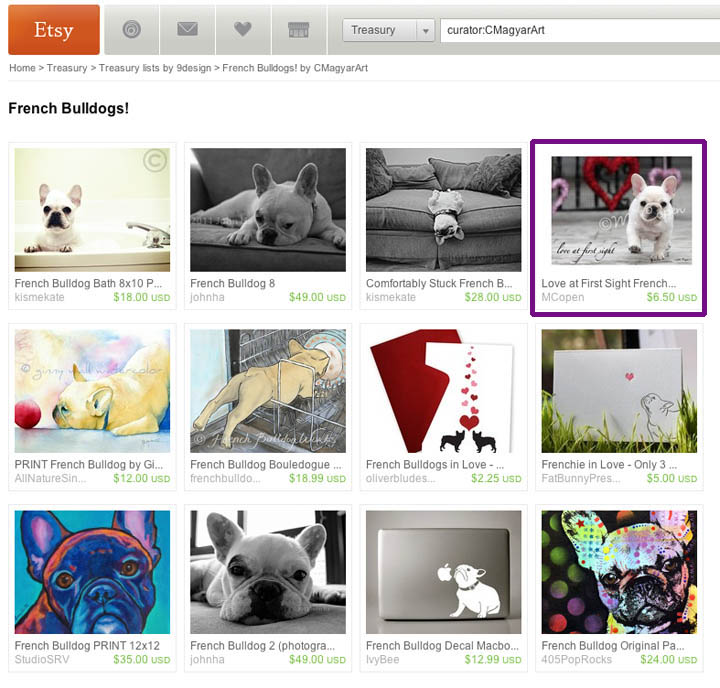
Task: Click the $12.99 USD price
Action: click(x=493, y=660)
